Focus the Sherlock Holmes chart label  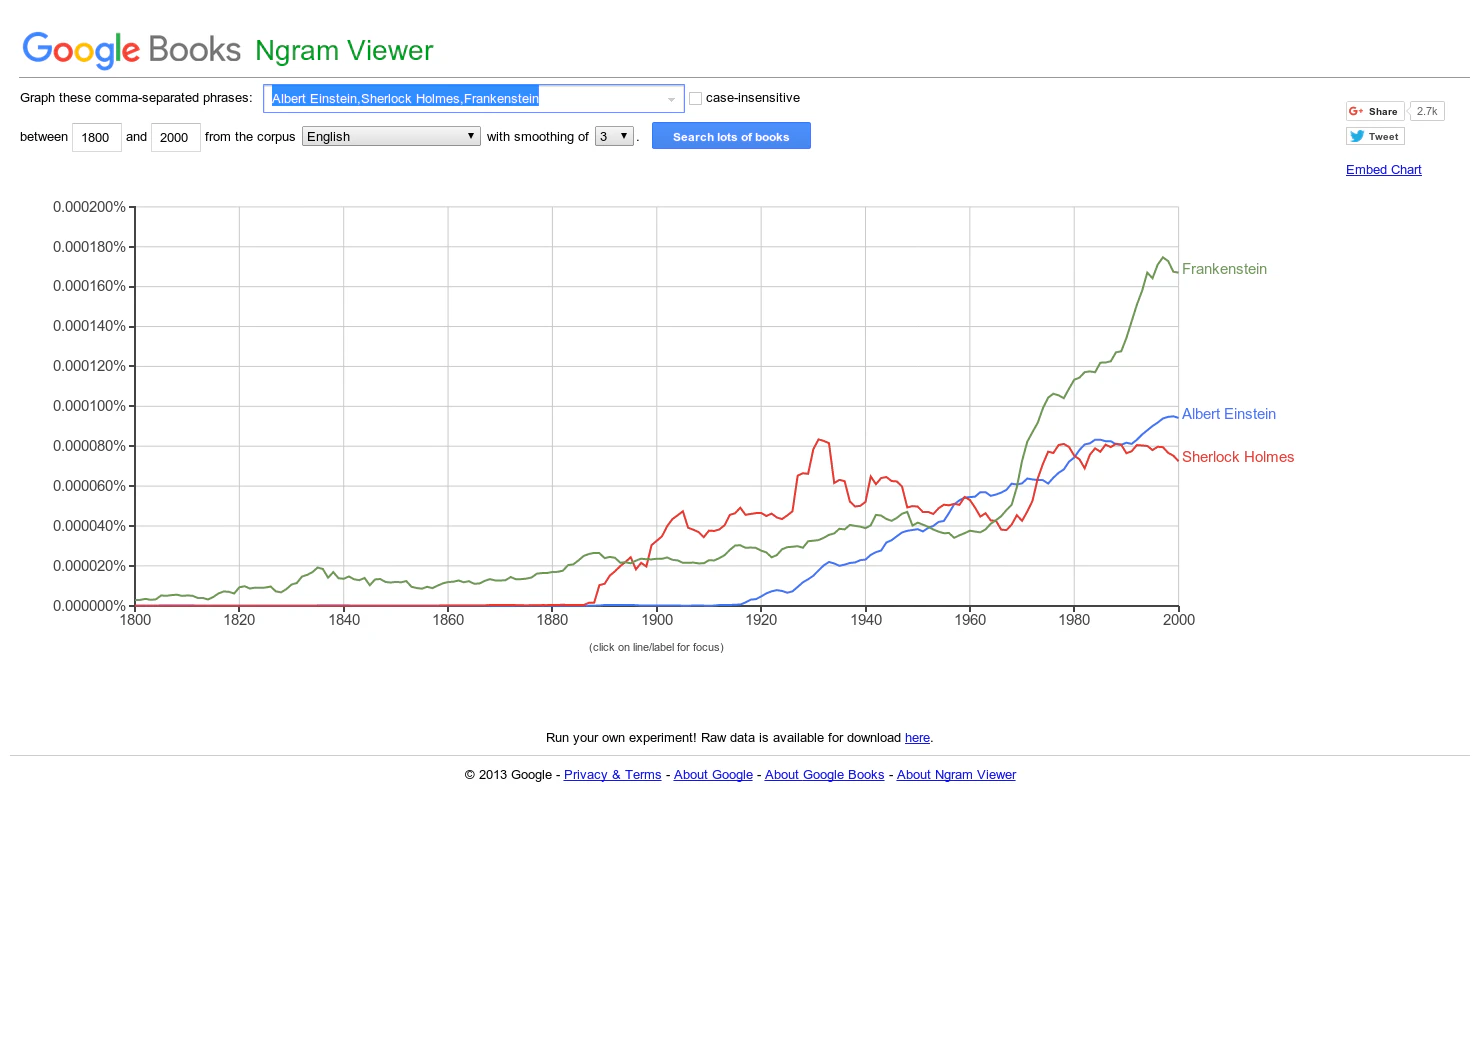point(1238,457)
